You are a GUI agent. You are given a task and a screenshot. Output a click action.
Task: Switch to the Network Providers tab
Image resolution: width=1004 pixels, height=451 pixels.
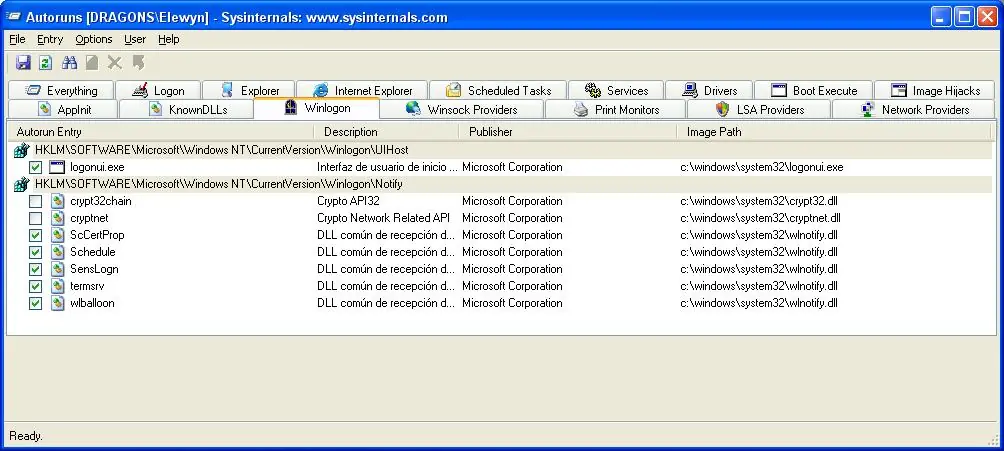(x=914, y=110)
